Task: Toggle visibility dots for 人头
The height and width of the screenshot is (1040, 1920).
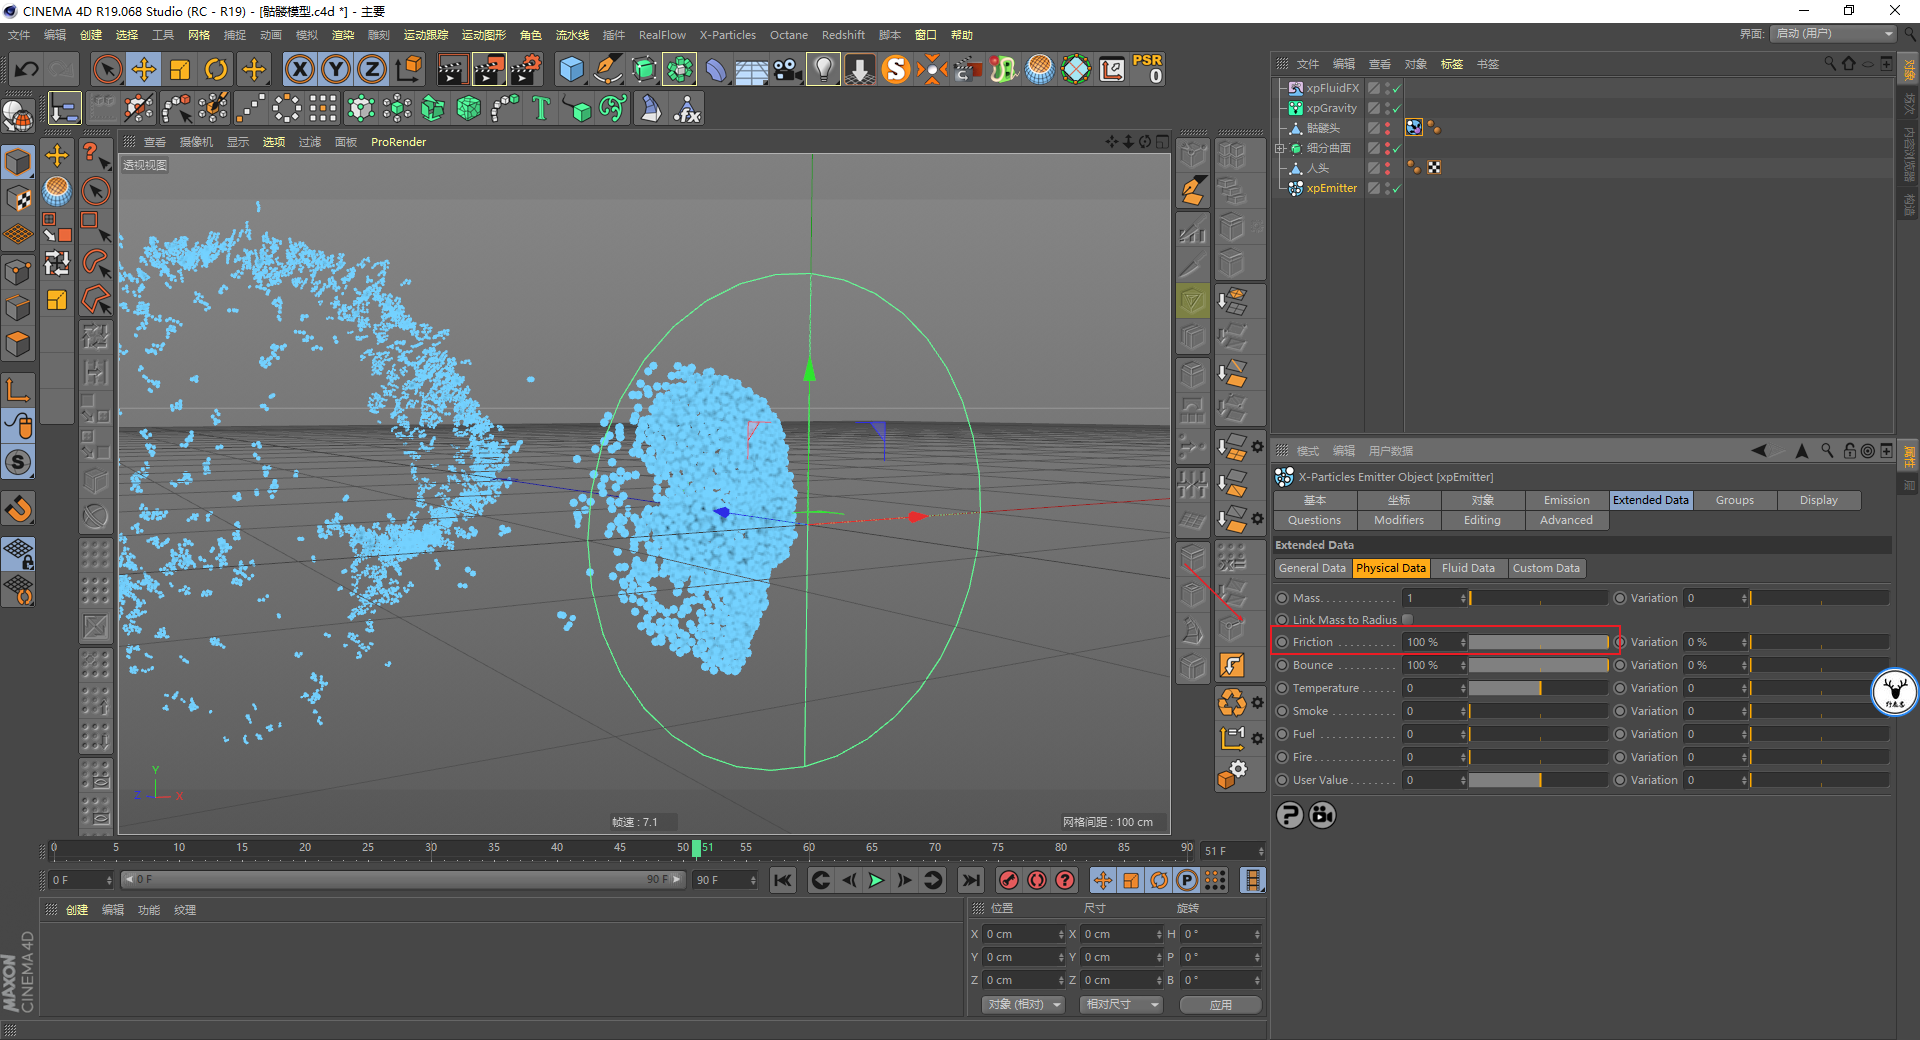Action: click(1387, 167)
